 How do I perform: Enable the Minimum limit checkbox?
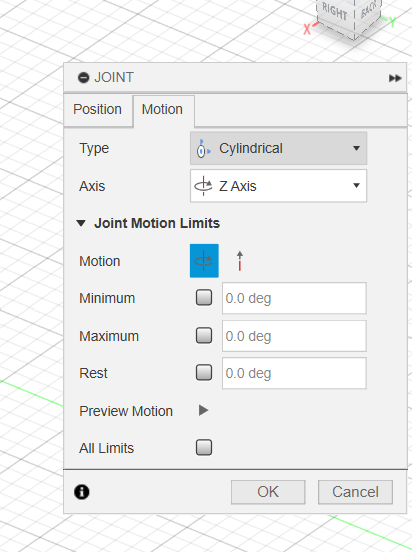[204, 297]
